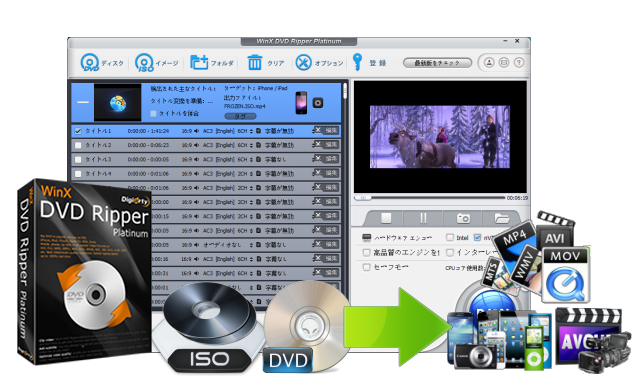Take snapshot with camera icon under preview
The width and height of the screenshot is (633, 378).
pos(463,218)
